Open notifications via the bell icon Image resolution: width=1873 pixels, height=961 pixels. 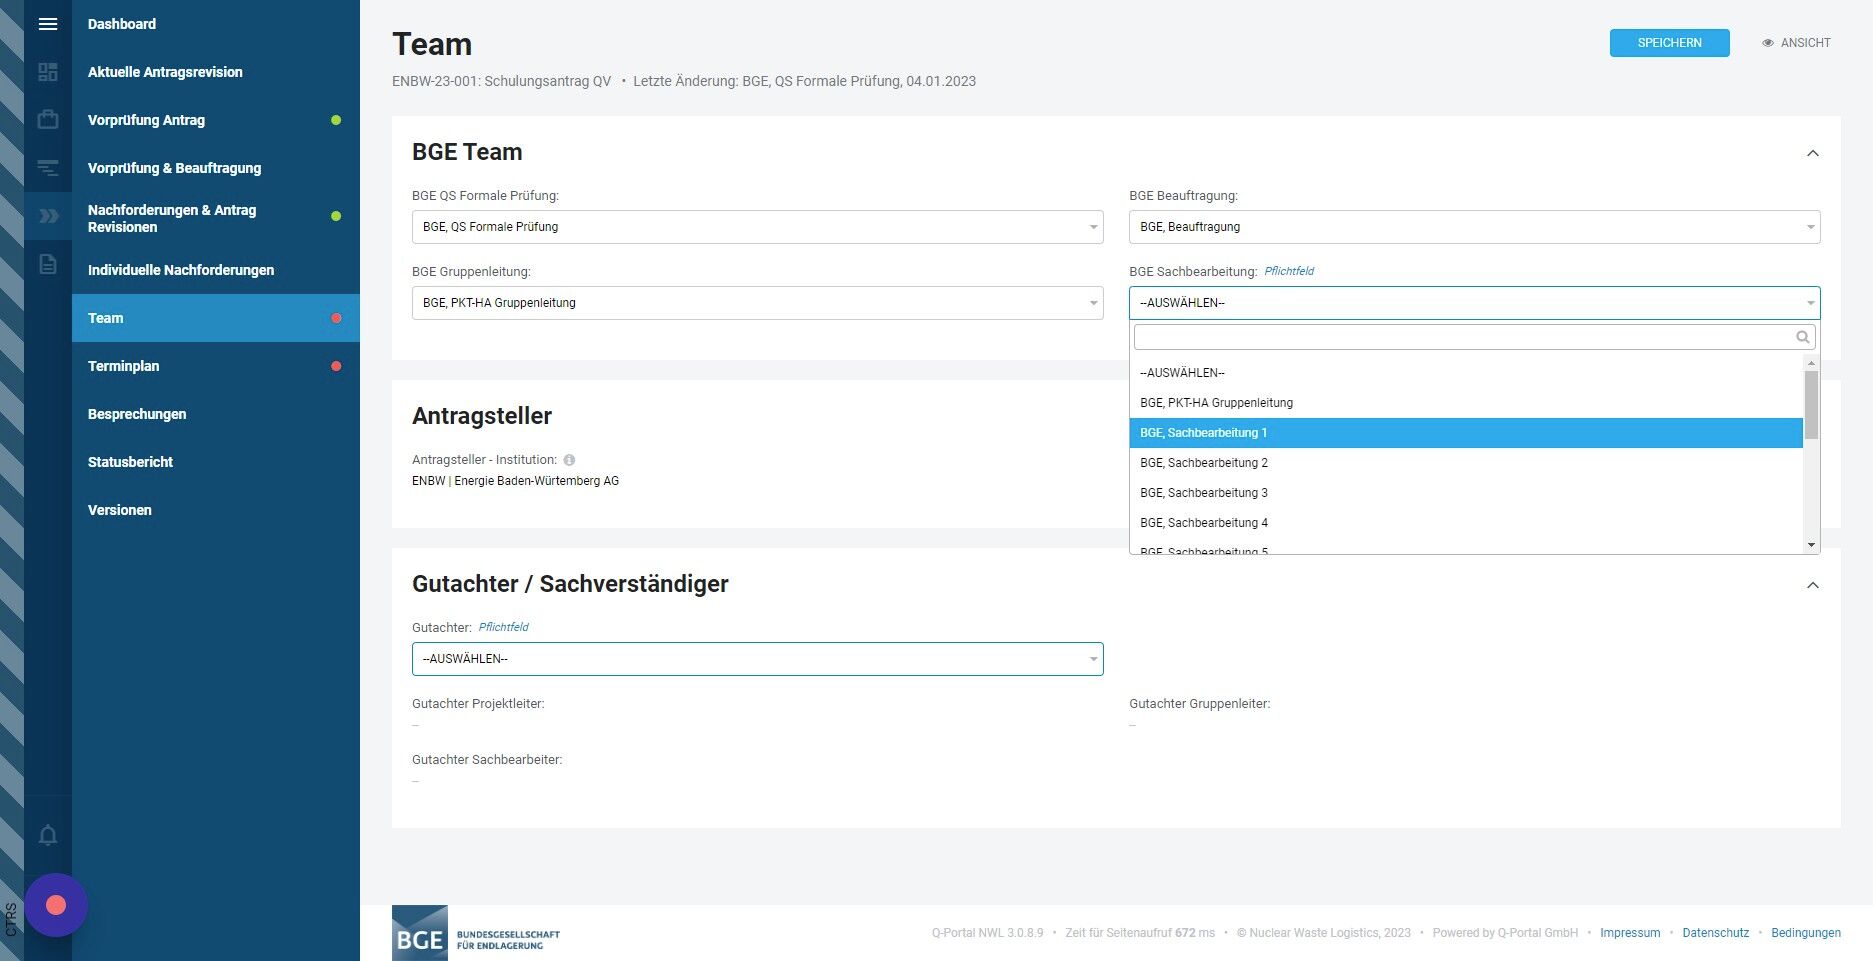pyautogui.click(x=47, y=835)
